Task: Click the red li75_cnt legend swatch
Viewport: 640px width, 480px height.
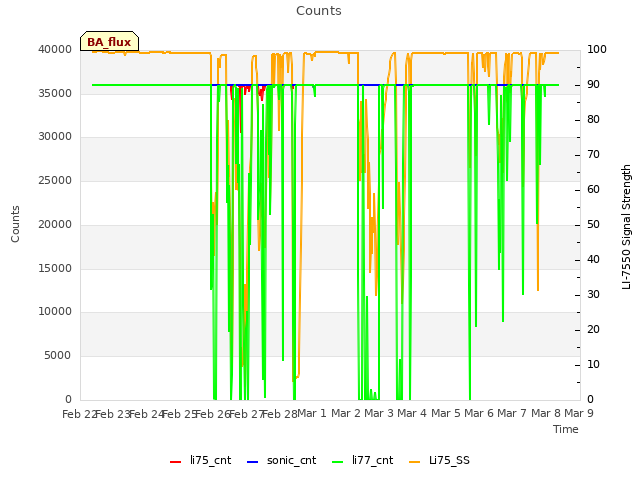Action: pos(176,462)
